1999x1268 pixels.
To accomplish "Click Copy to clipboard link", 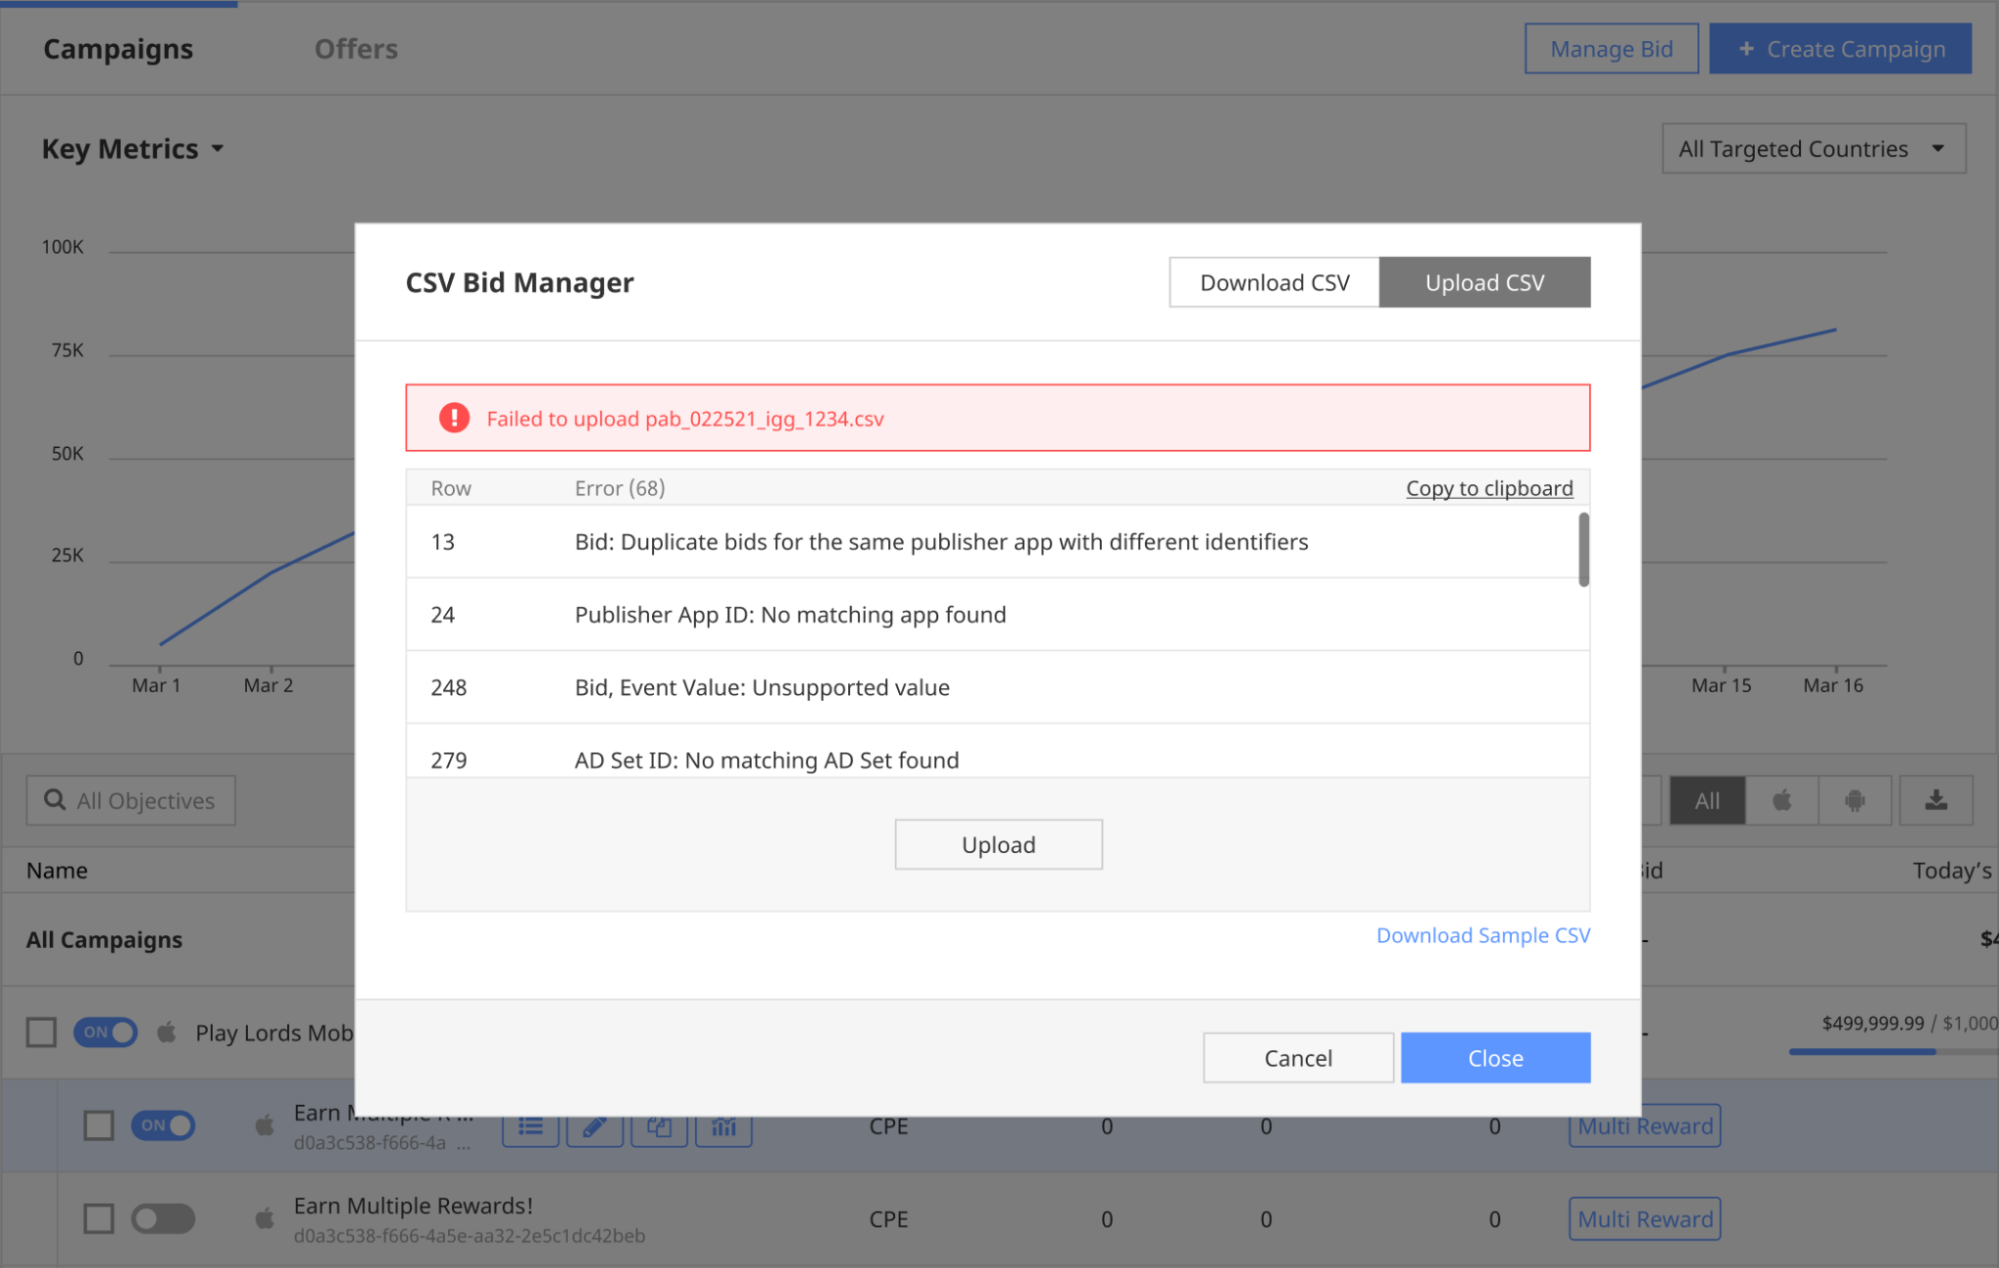I will pos(1488,488).
